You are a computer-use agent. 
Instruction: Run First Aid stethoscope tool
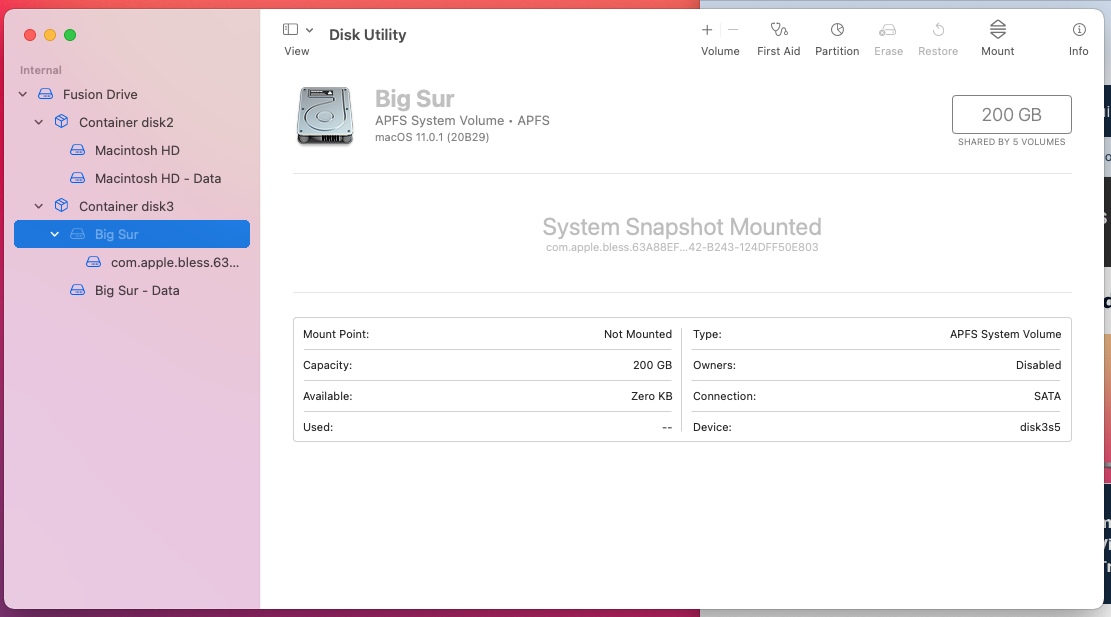tap(779, 30)
